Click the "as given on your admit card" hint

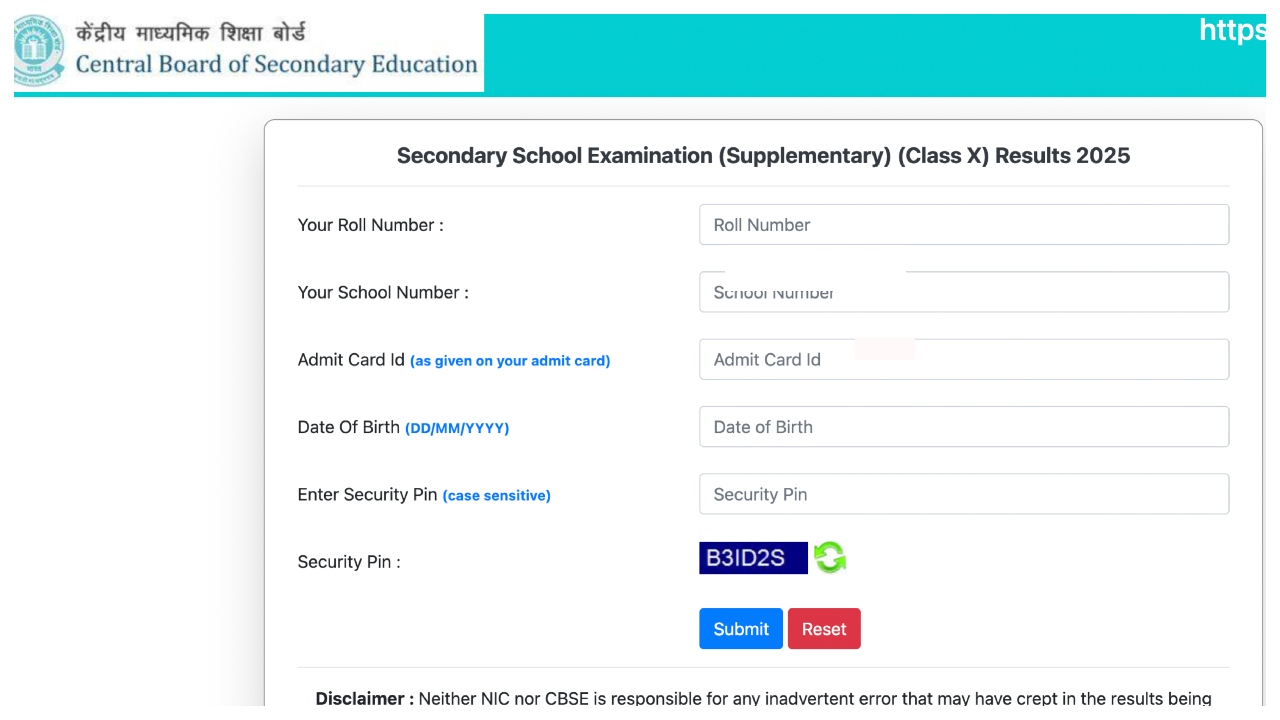coord(510,361)
